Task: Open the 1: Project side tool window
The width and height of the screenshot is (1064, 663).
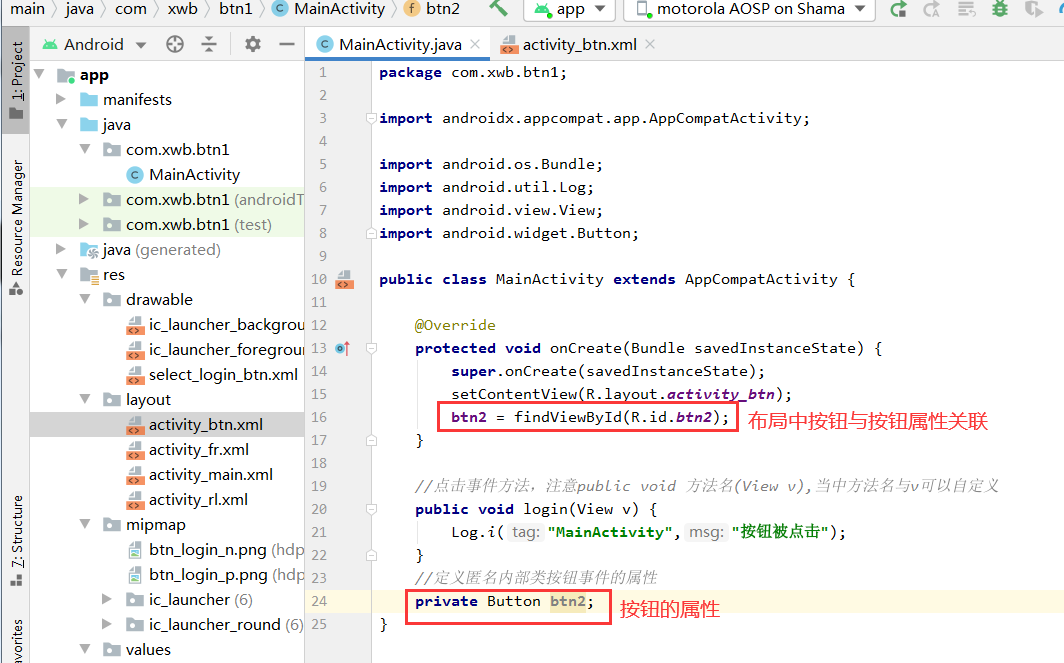Action: coord(16,78)
